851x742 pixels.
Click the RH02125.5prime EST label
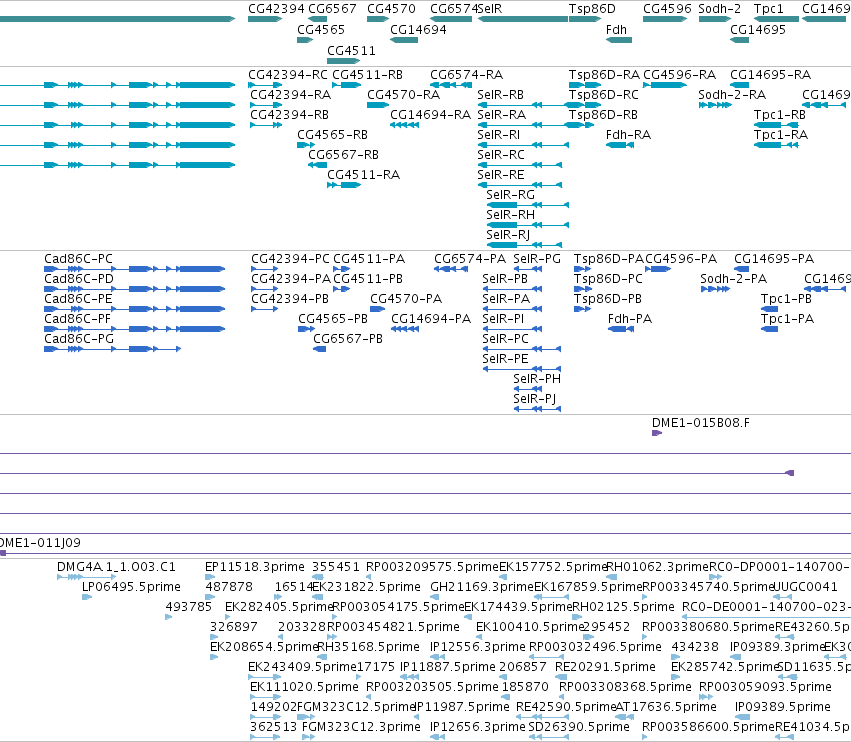pos(623,606)
